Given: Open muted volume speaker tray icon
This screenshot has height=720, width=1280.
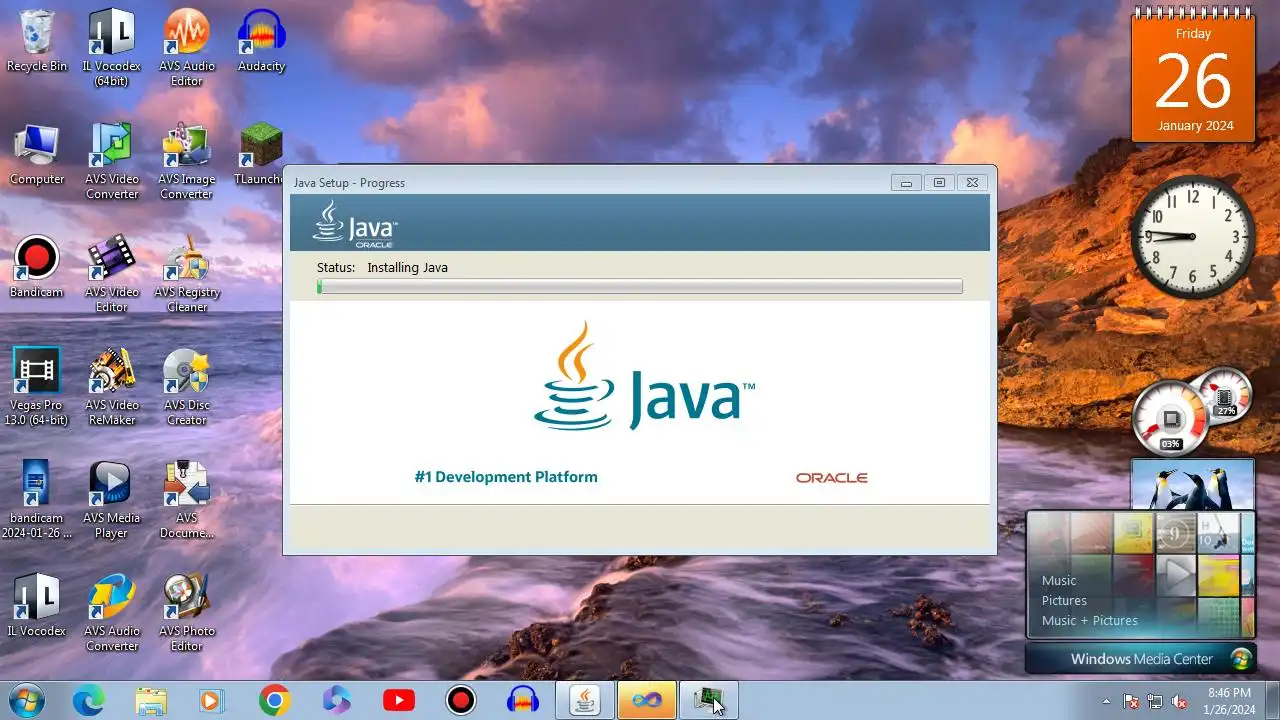Looking at the screenshot, I should pyautogui.click(x=1179, y=701).
